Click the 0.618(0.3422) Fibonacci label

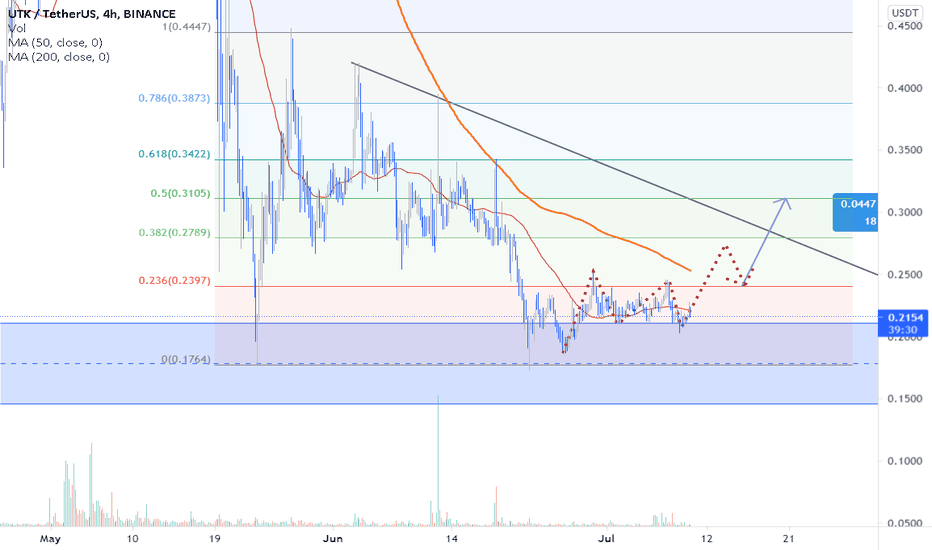tap(174, 154)
